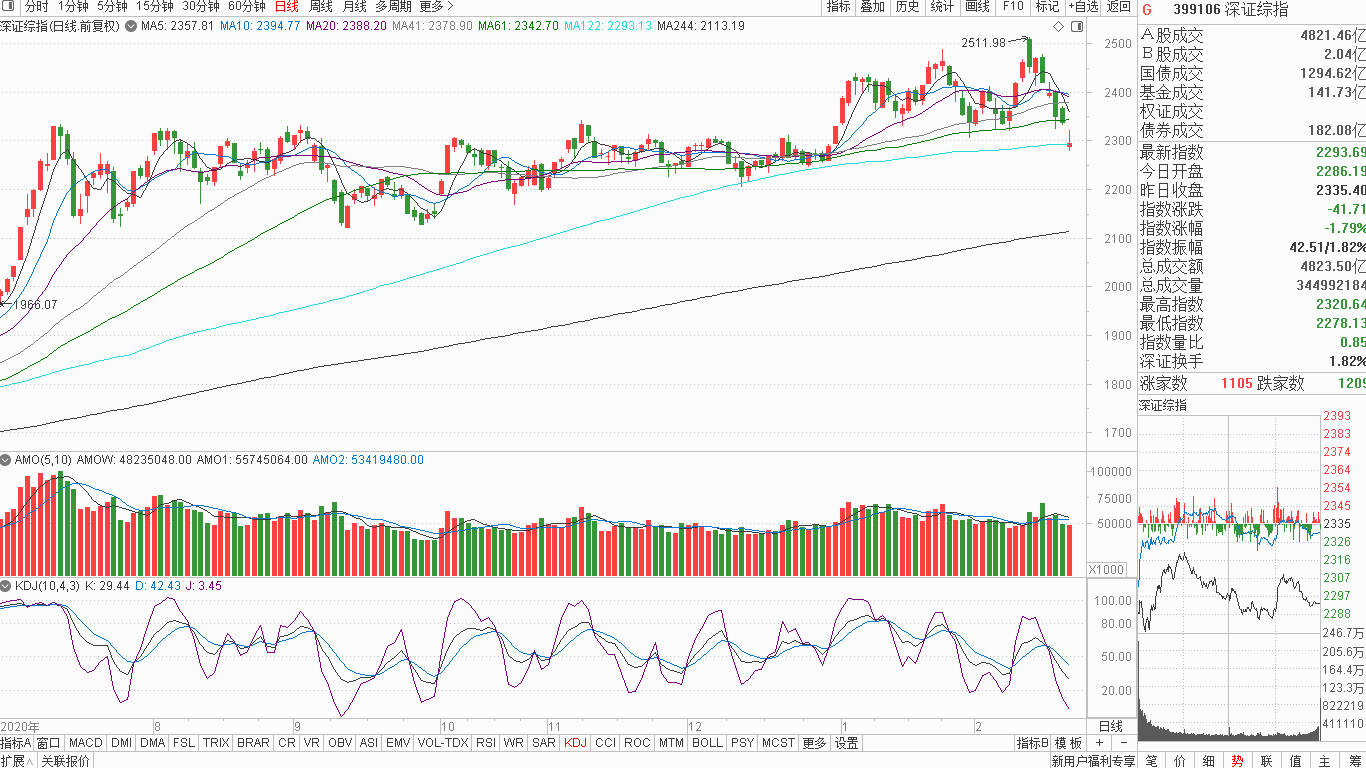This screenshot has width=1366, height=768.
Task: Select the 1分钟 period
Action: tap(73, 6)
